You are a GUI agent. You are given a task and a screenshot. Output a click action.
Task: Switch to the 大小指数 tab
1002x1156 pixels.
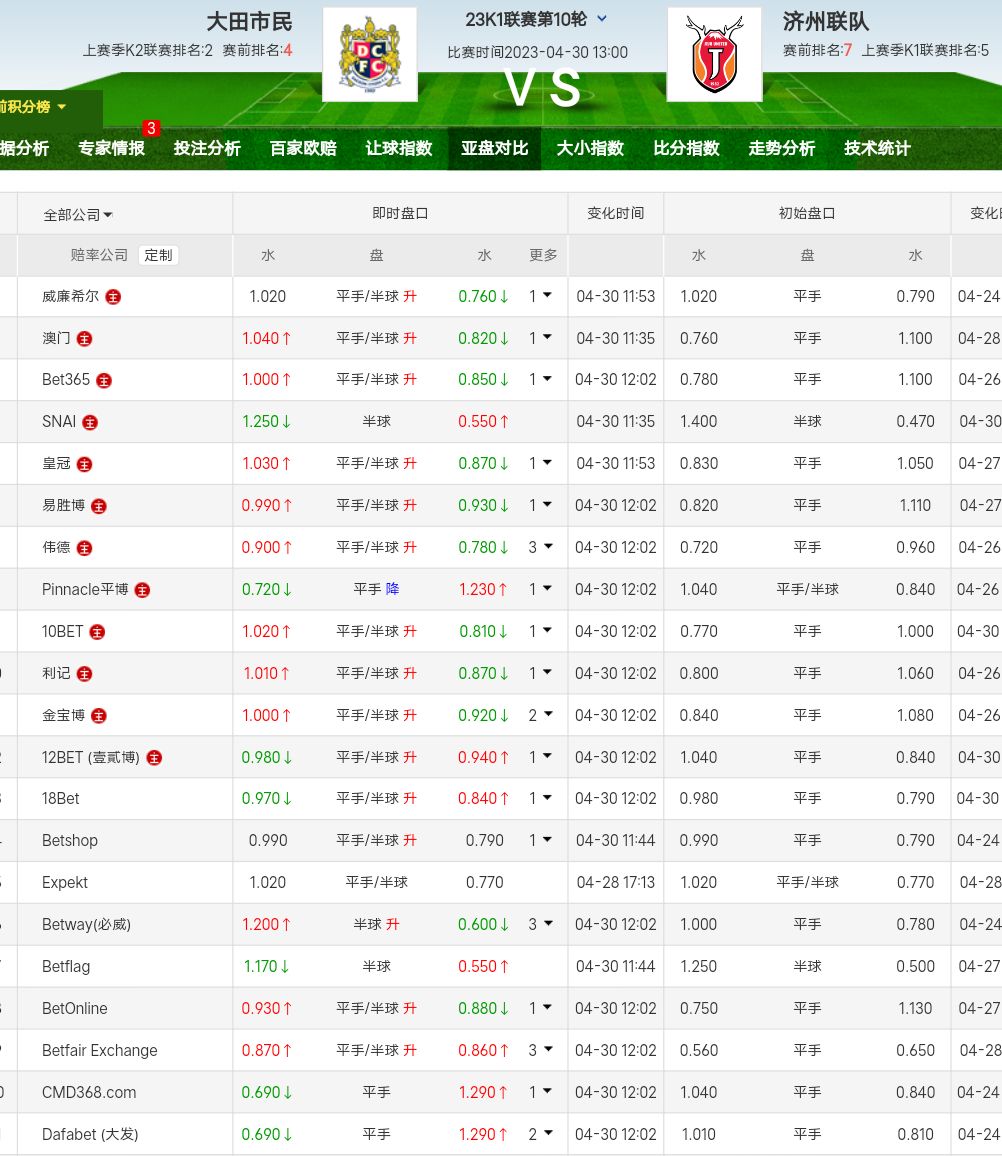(x=590, y=149)
